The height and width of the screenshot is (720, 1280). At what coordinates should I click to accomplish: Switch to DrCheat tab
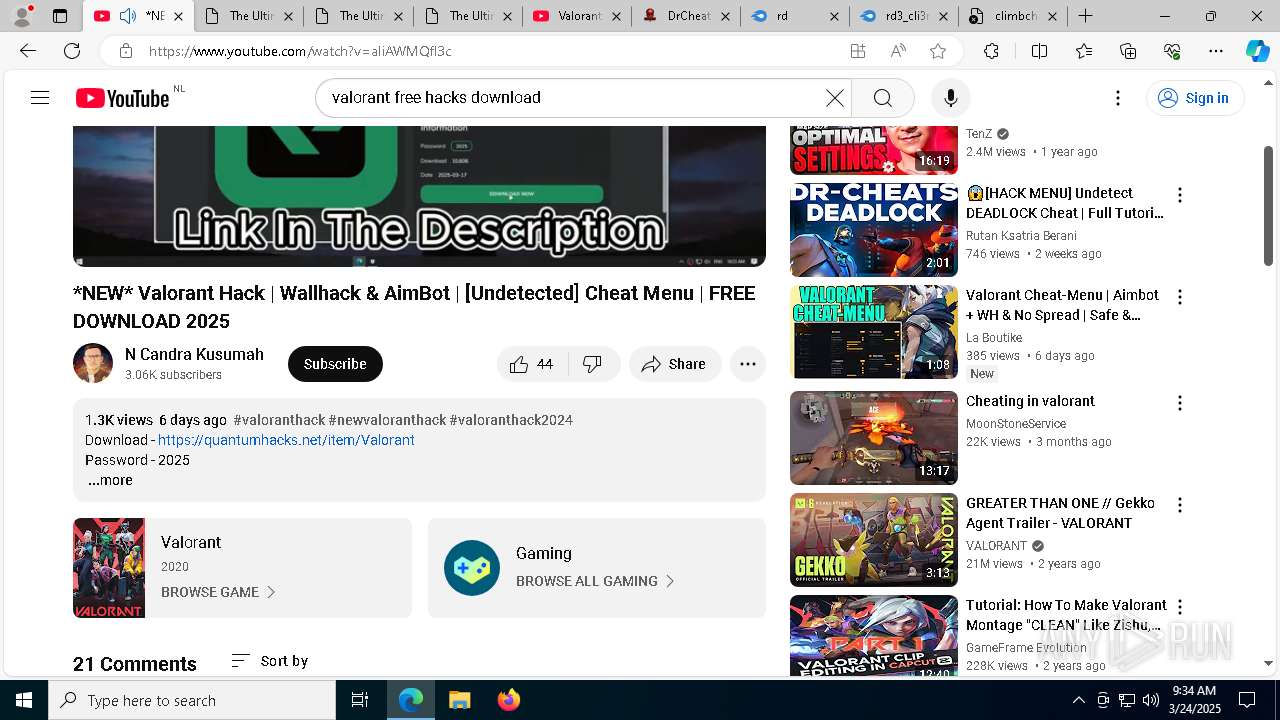[x=685, y=16]
